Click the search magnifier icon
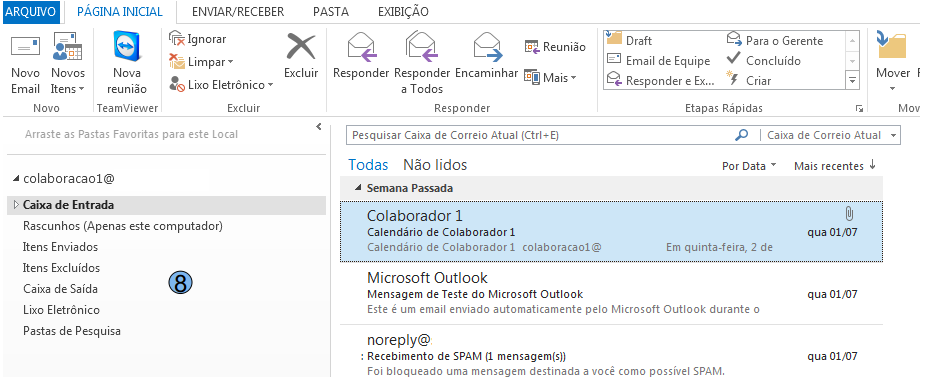925x377 pixels. pos(742,135)
